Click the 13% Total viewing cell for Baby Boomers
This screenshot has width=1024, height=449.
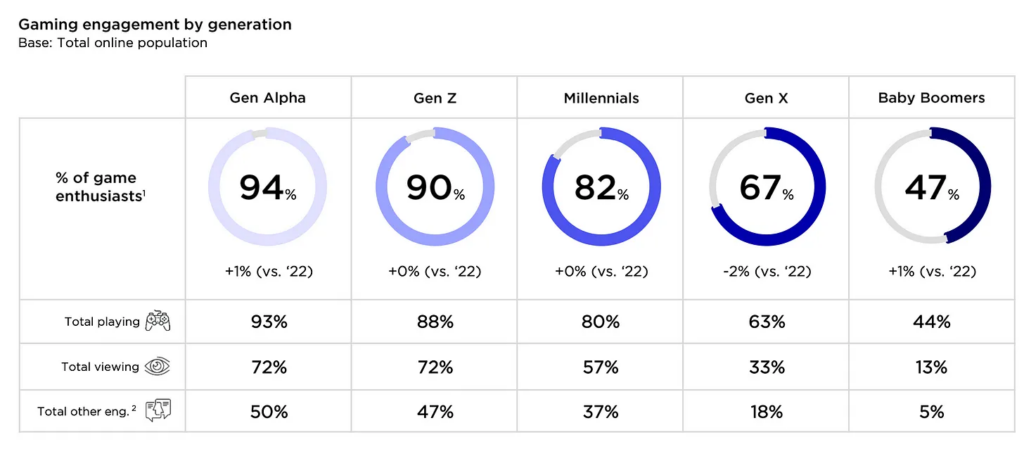click(932, 367)
